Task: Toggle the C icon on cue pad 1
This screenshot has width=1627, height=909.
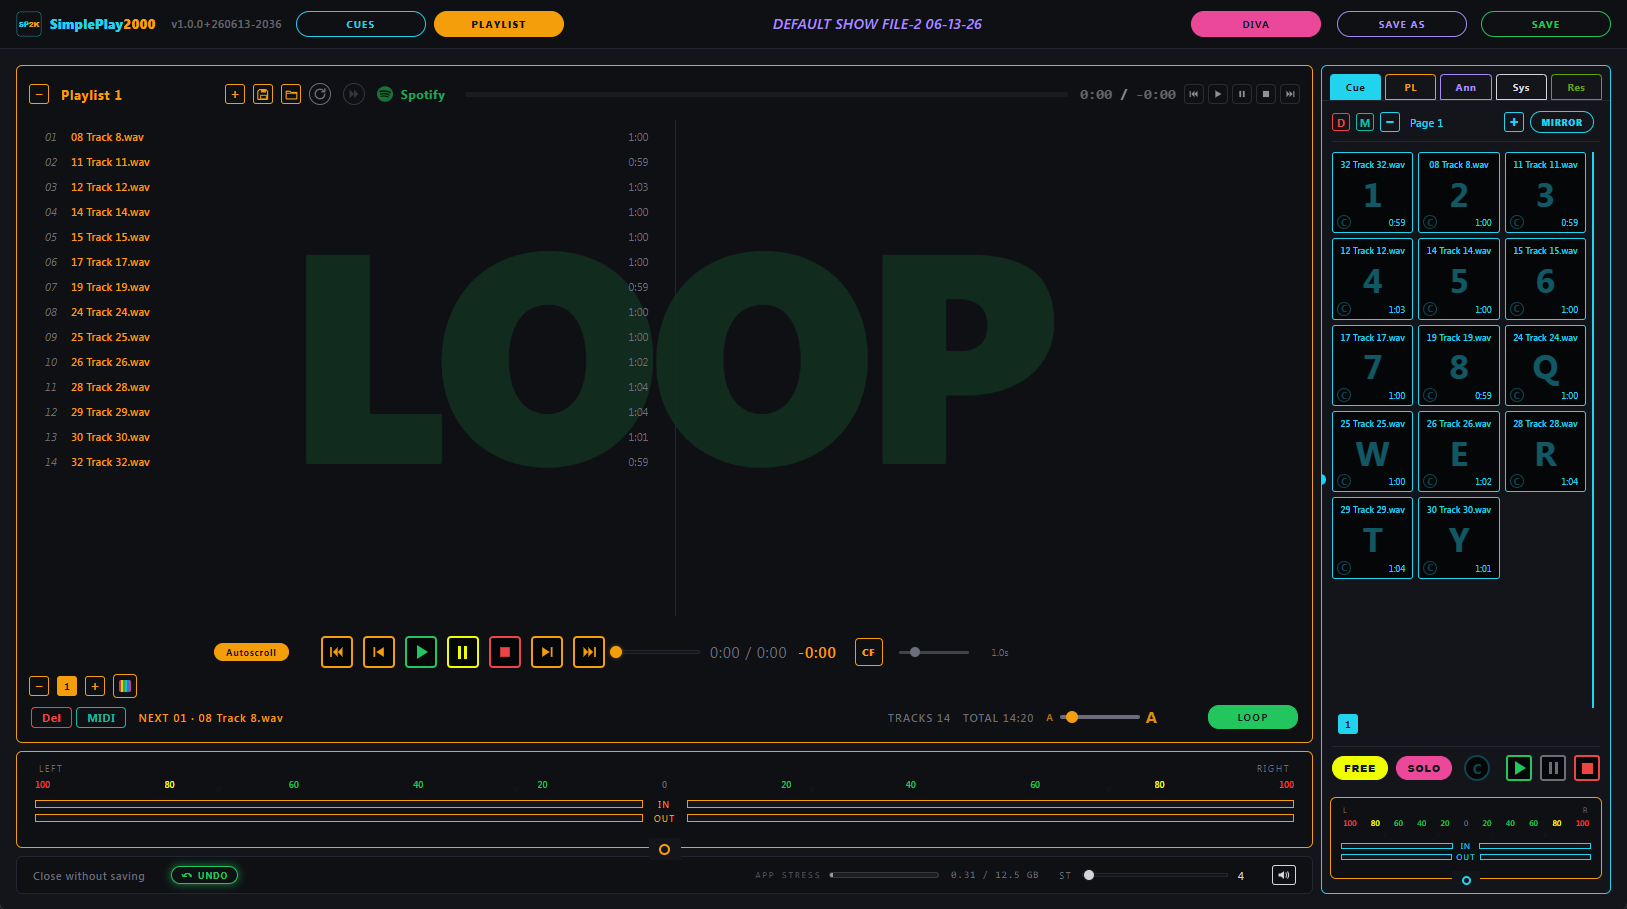Action: click(x=1344, y=222)
